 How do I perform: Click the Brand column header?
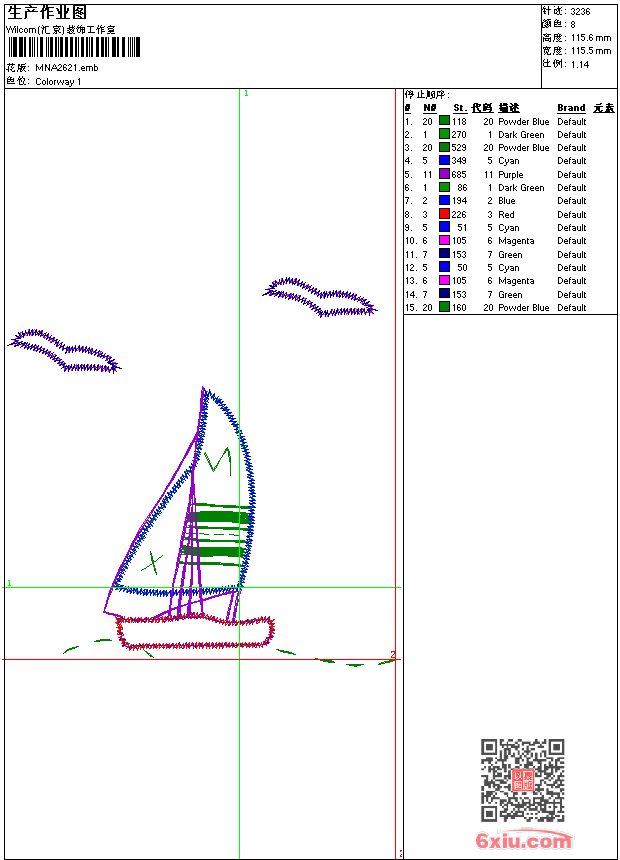click(x=571, y=108)
